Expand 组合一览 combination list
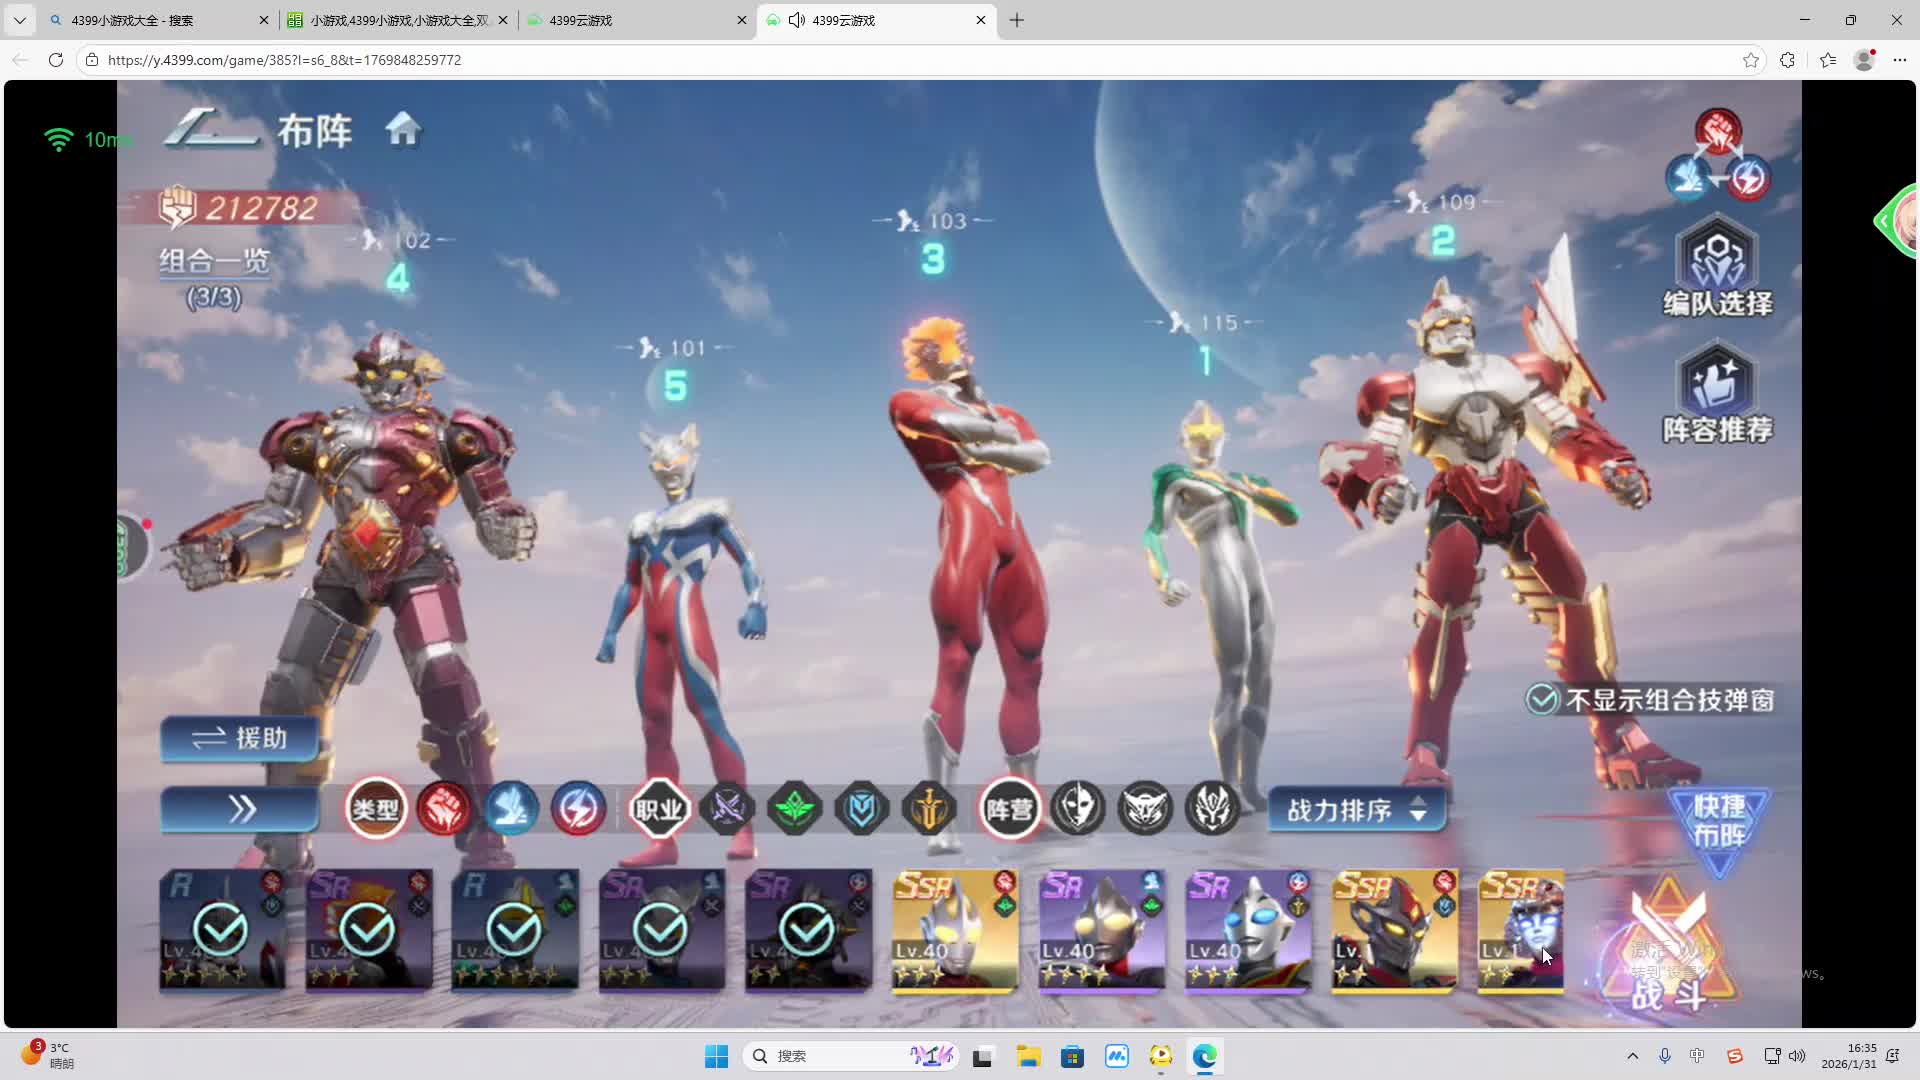Image resolution: width=1920 pixels, height=1080 pixels. [x=214, y=262]
